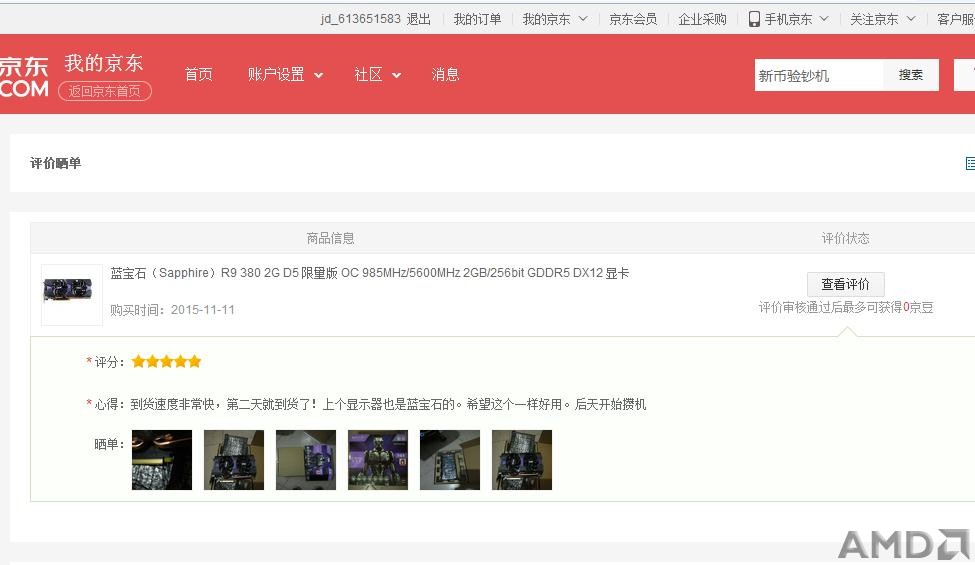The height and width of the screenshot is (565, 975).
Task: Click the 评价状态 column header
Action: pyautogui.click(x=846, y=238)
